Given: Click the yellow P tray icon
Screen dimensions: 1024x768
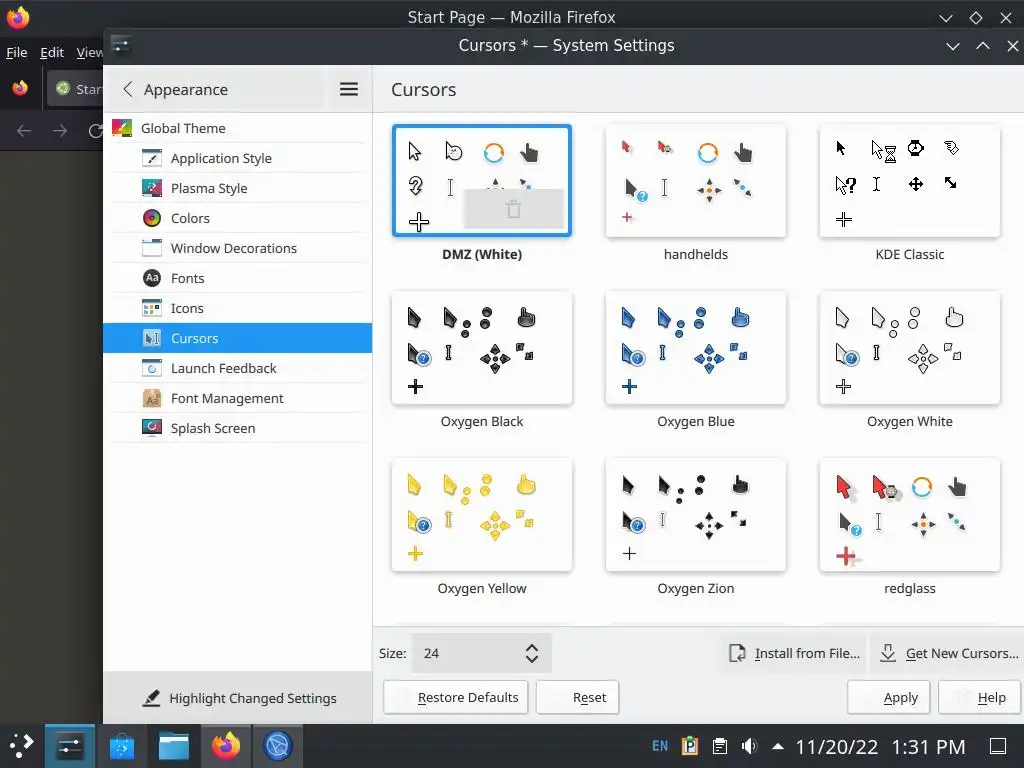Looking at the screenshot, I should 690,746.
